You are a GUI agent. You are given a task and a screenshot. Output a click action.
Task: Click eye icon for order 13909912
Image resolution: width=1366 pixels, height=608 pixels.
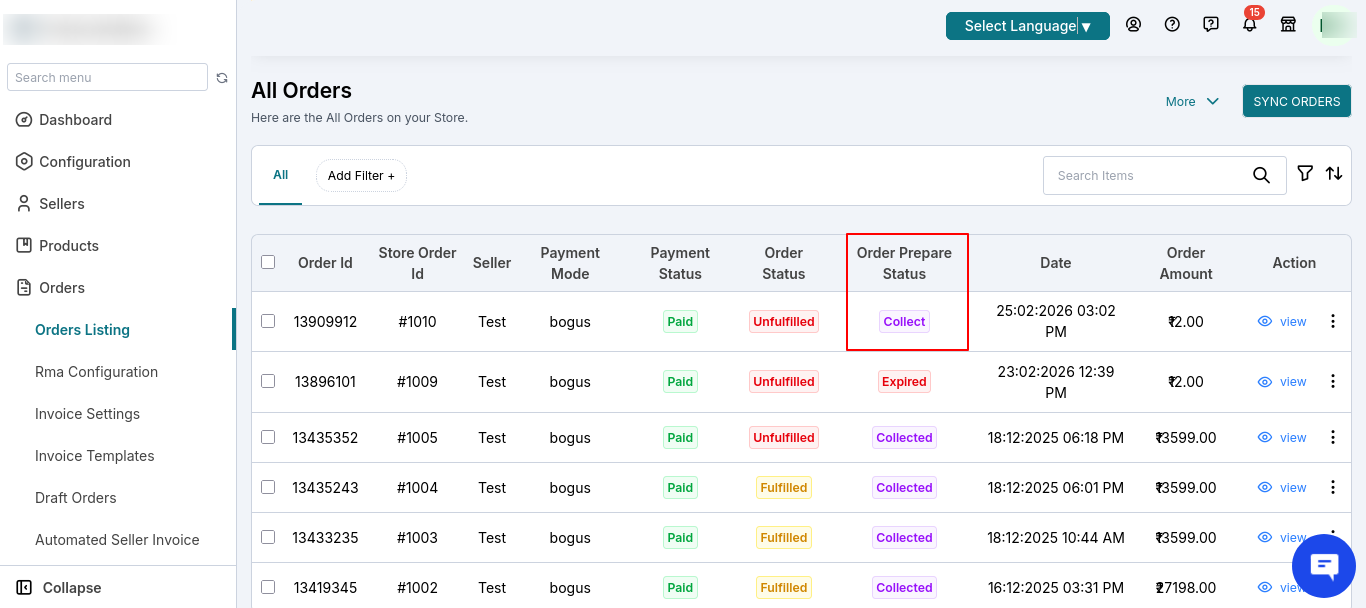[1265, 322]
